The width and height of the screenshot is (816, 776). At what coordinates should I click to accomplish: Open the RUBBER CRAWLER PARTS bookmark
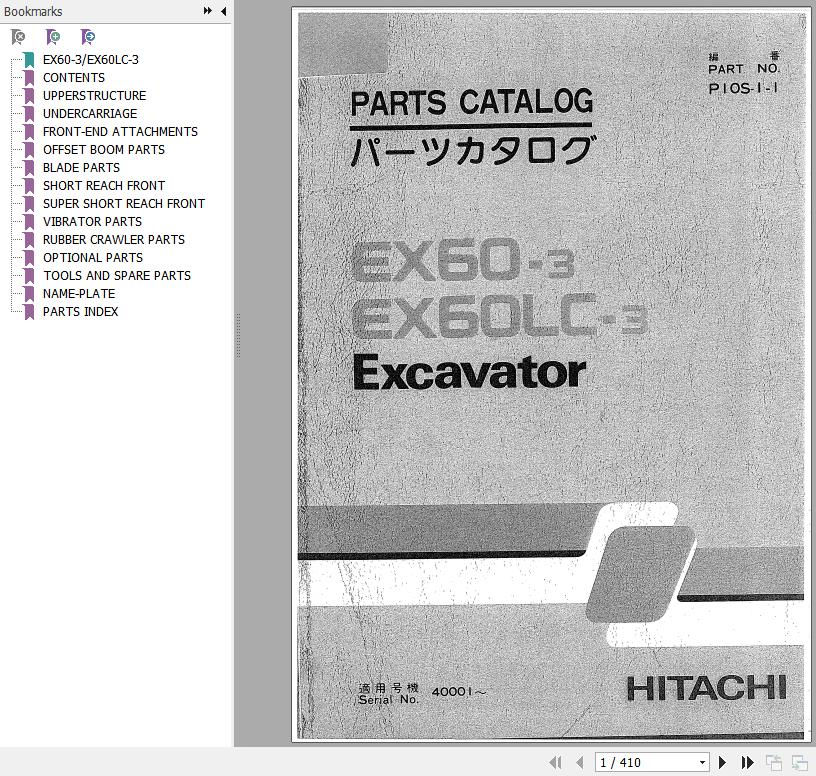point(113,240)
